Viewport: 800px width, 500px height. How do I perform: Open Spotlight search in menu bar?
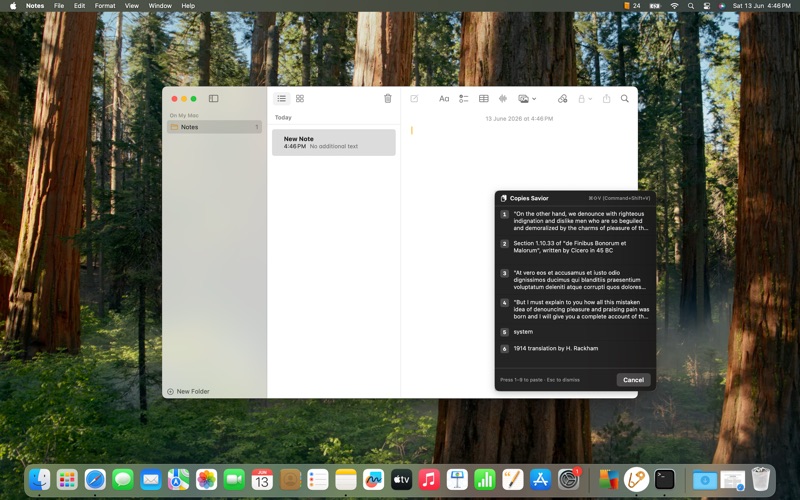[690, 6]
